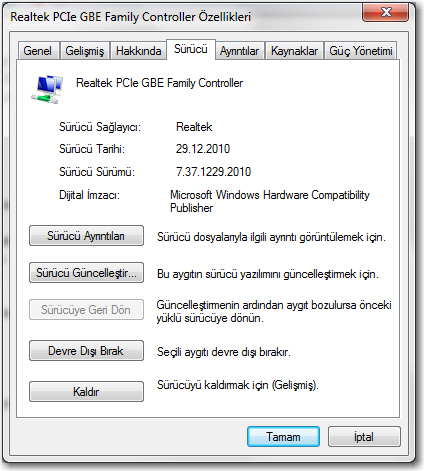The width and height of the screenshot is (424, 471).
Task: Click the Sürücü Ayrıntıları button
Action: 86,236
